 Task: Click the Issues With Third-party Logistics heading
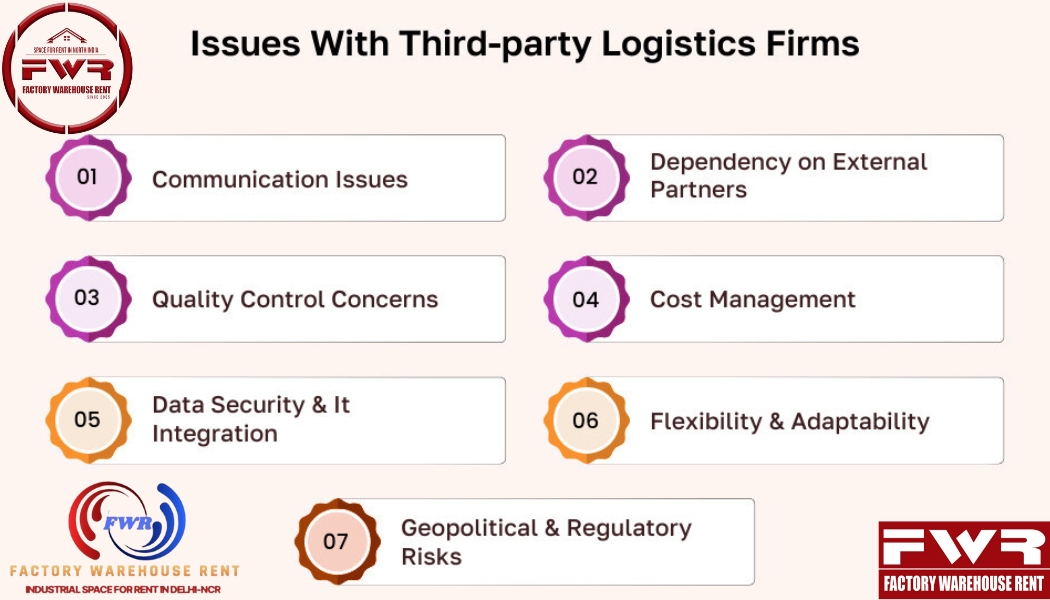[x=525, y=44]
